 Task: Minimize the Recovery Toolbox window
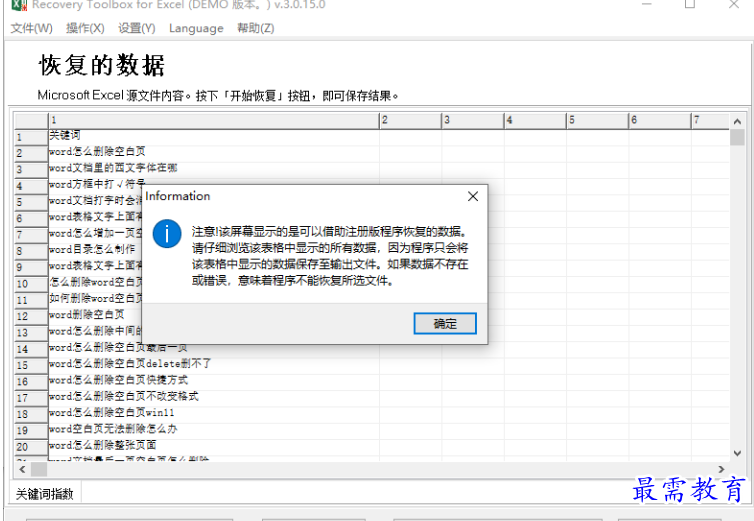[x=647, y=4]
